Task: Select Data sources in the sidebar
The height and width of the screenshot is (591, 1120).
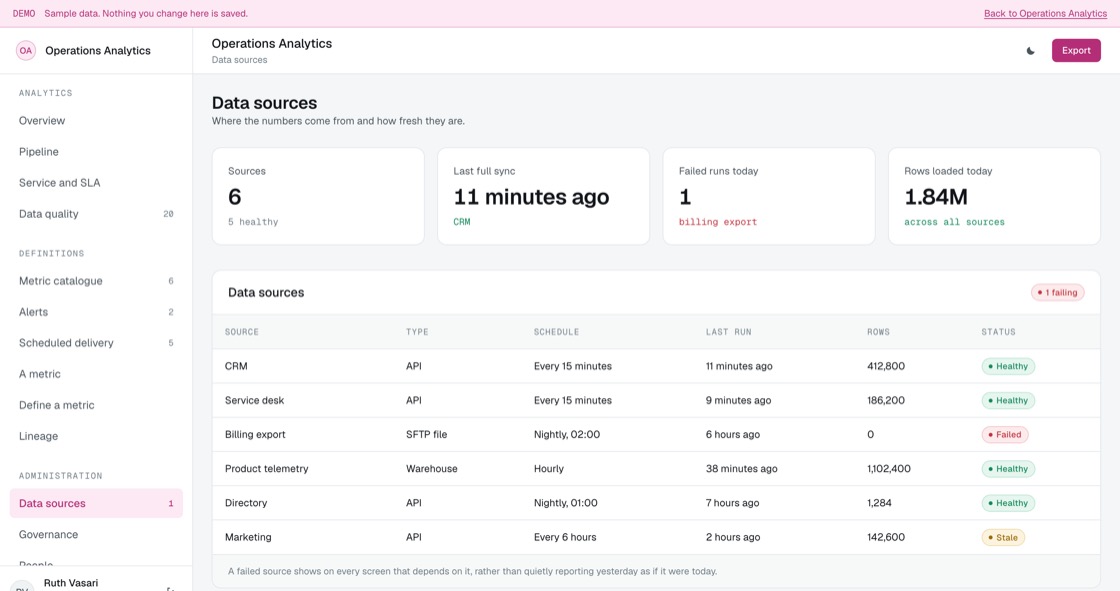Action: [x=96, y=503]
